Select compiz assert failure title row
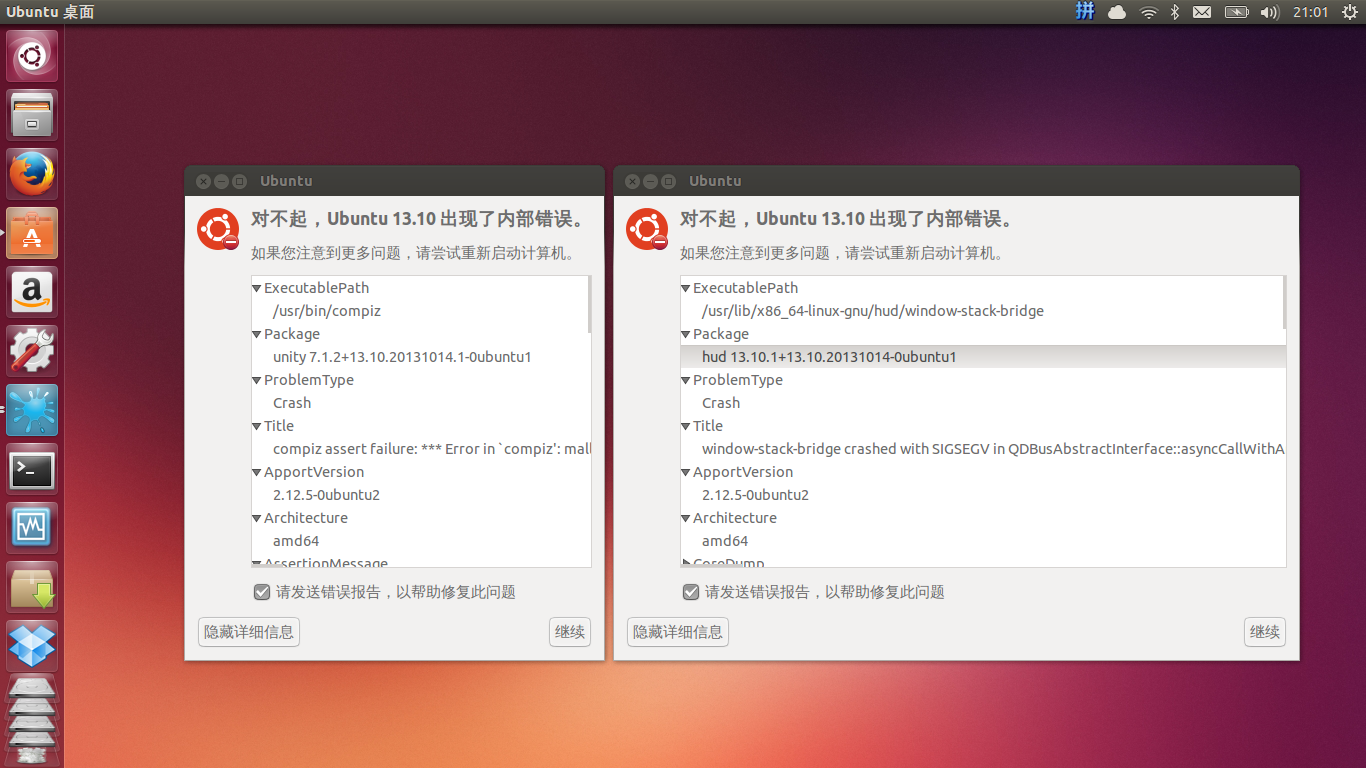This screenshot has height=768, width=1366. [x=420, y=449]
